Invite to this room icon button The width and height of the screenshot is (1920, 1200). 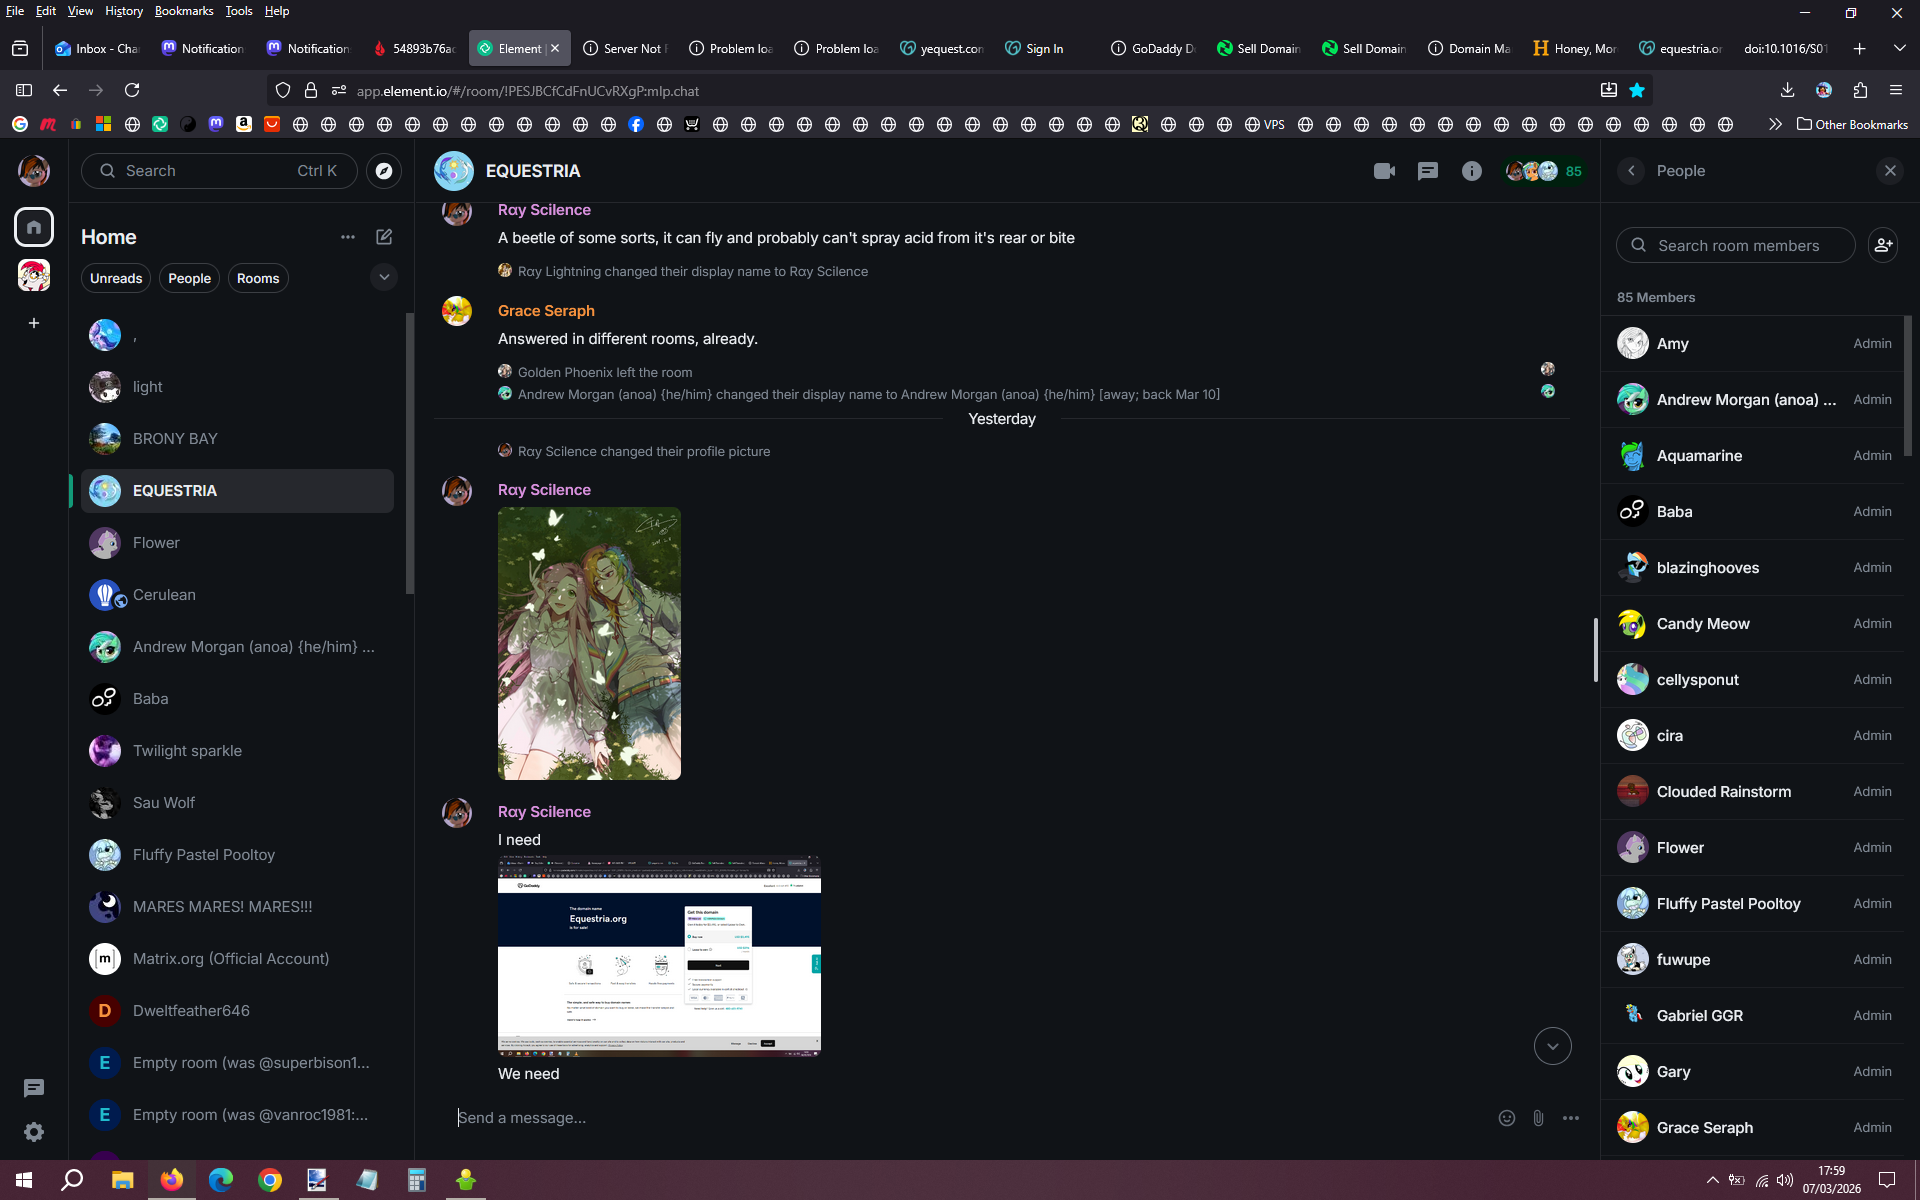pyautogui.click(x=1883, y=245)
